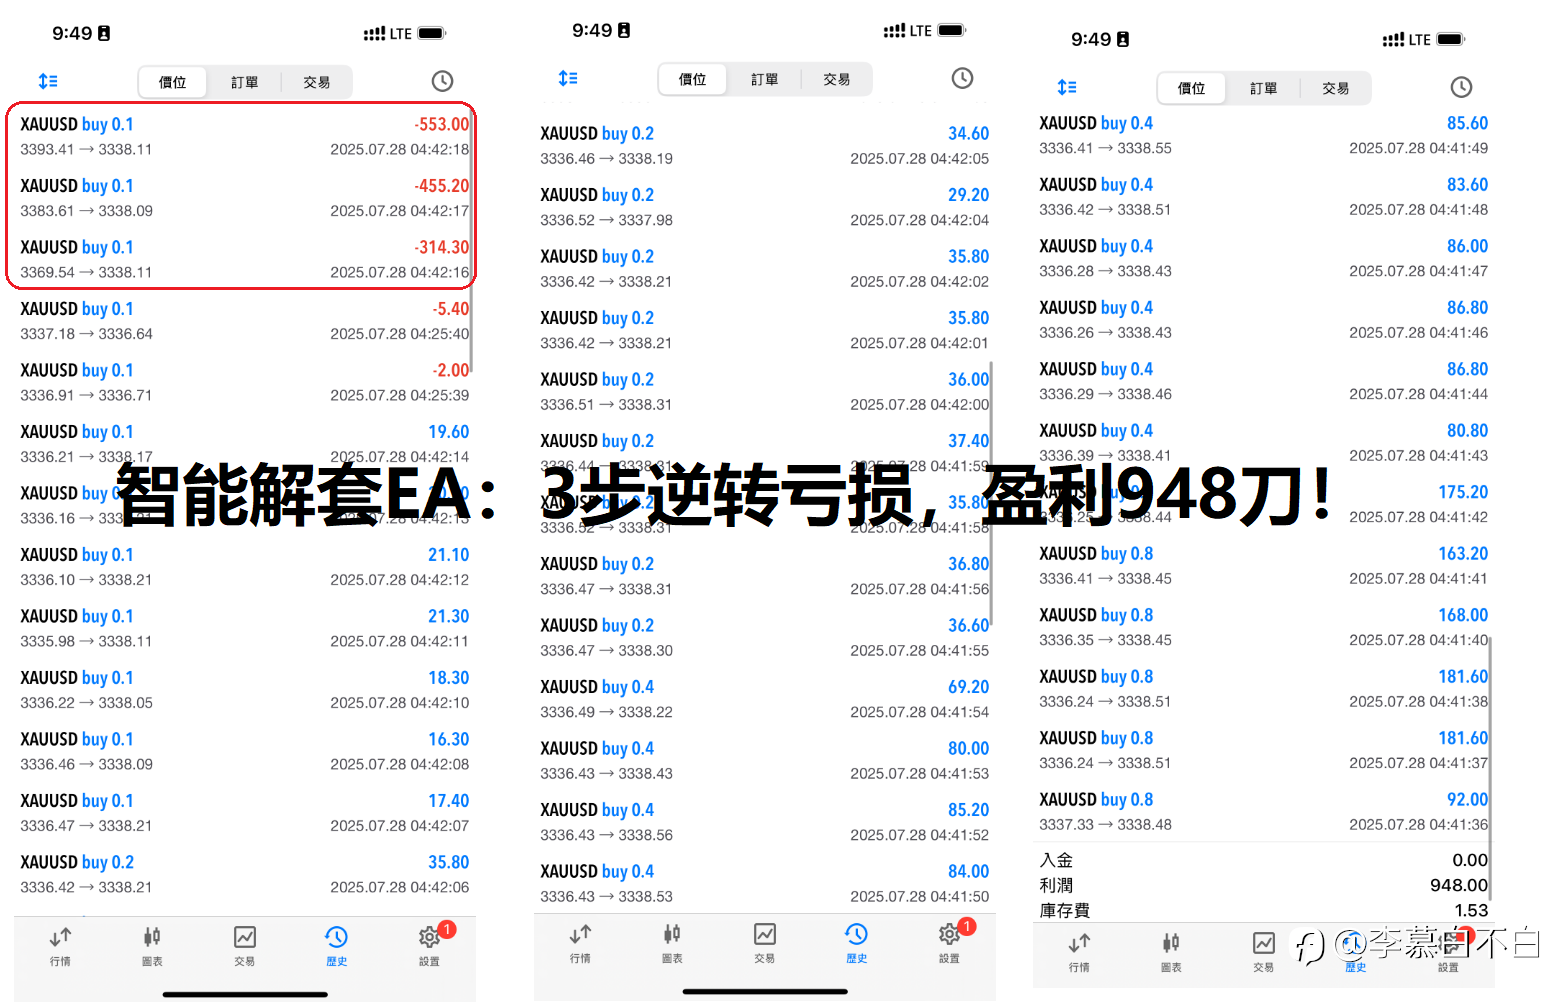Open the 80.00 buy 0.4 trade
Screen dimensions: 1557x1002
coord(764,760)
